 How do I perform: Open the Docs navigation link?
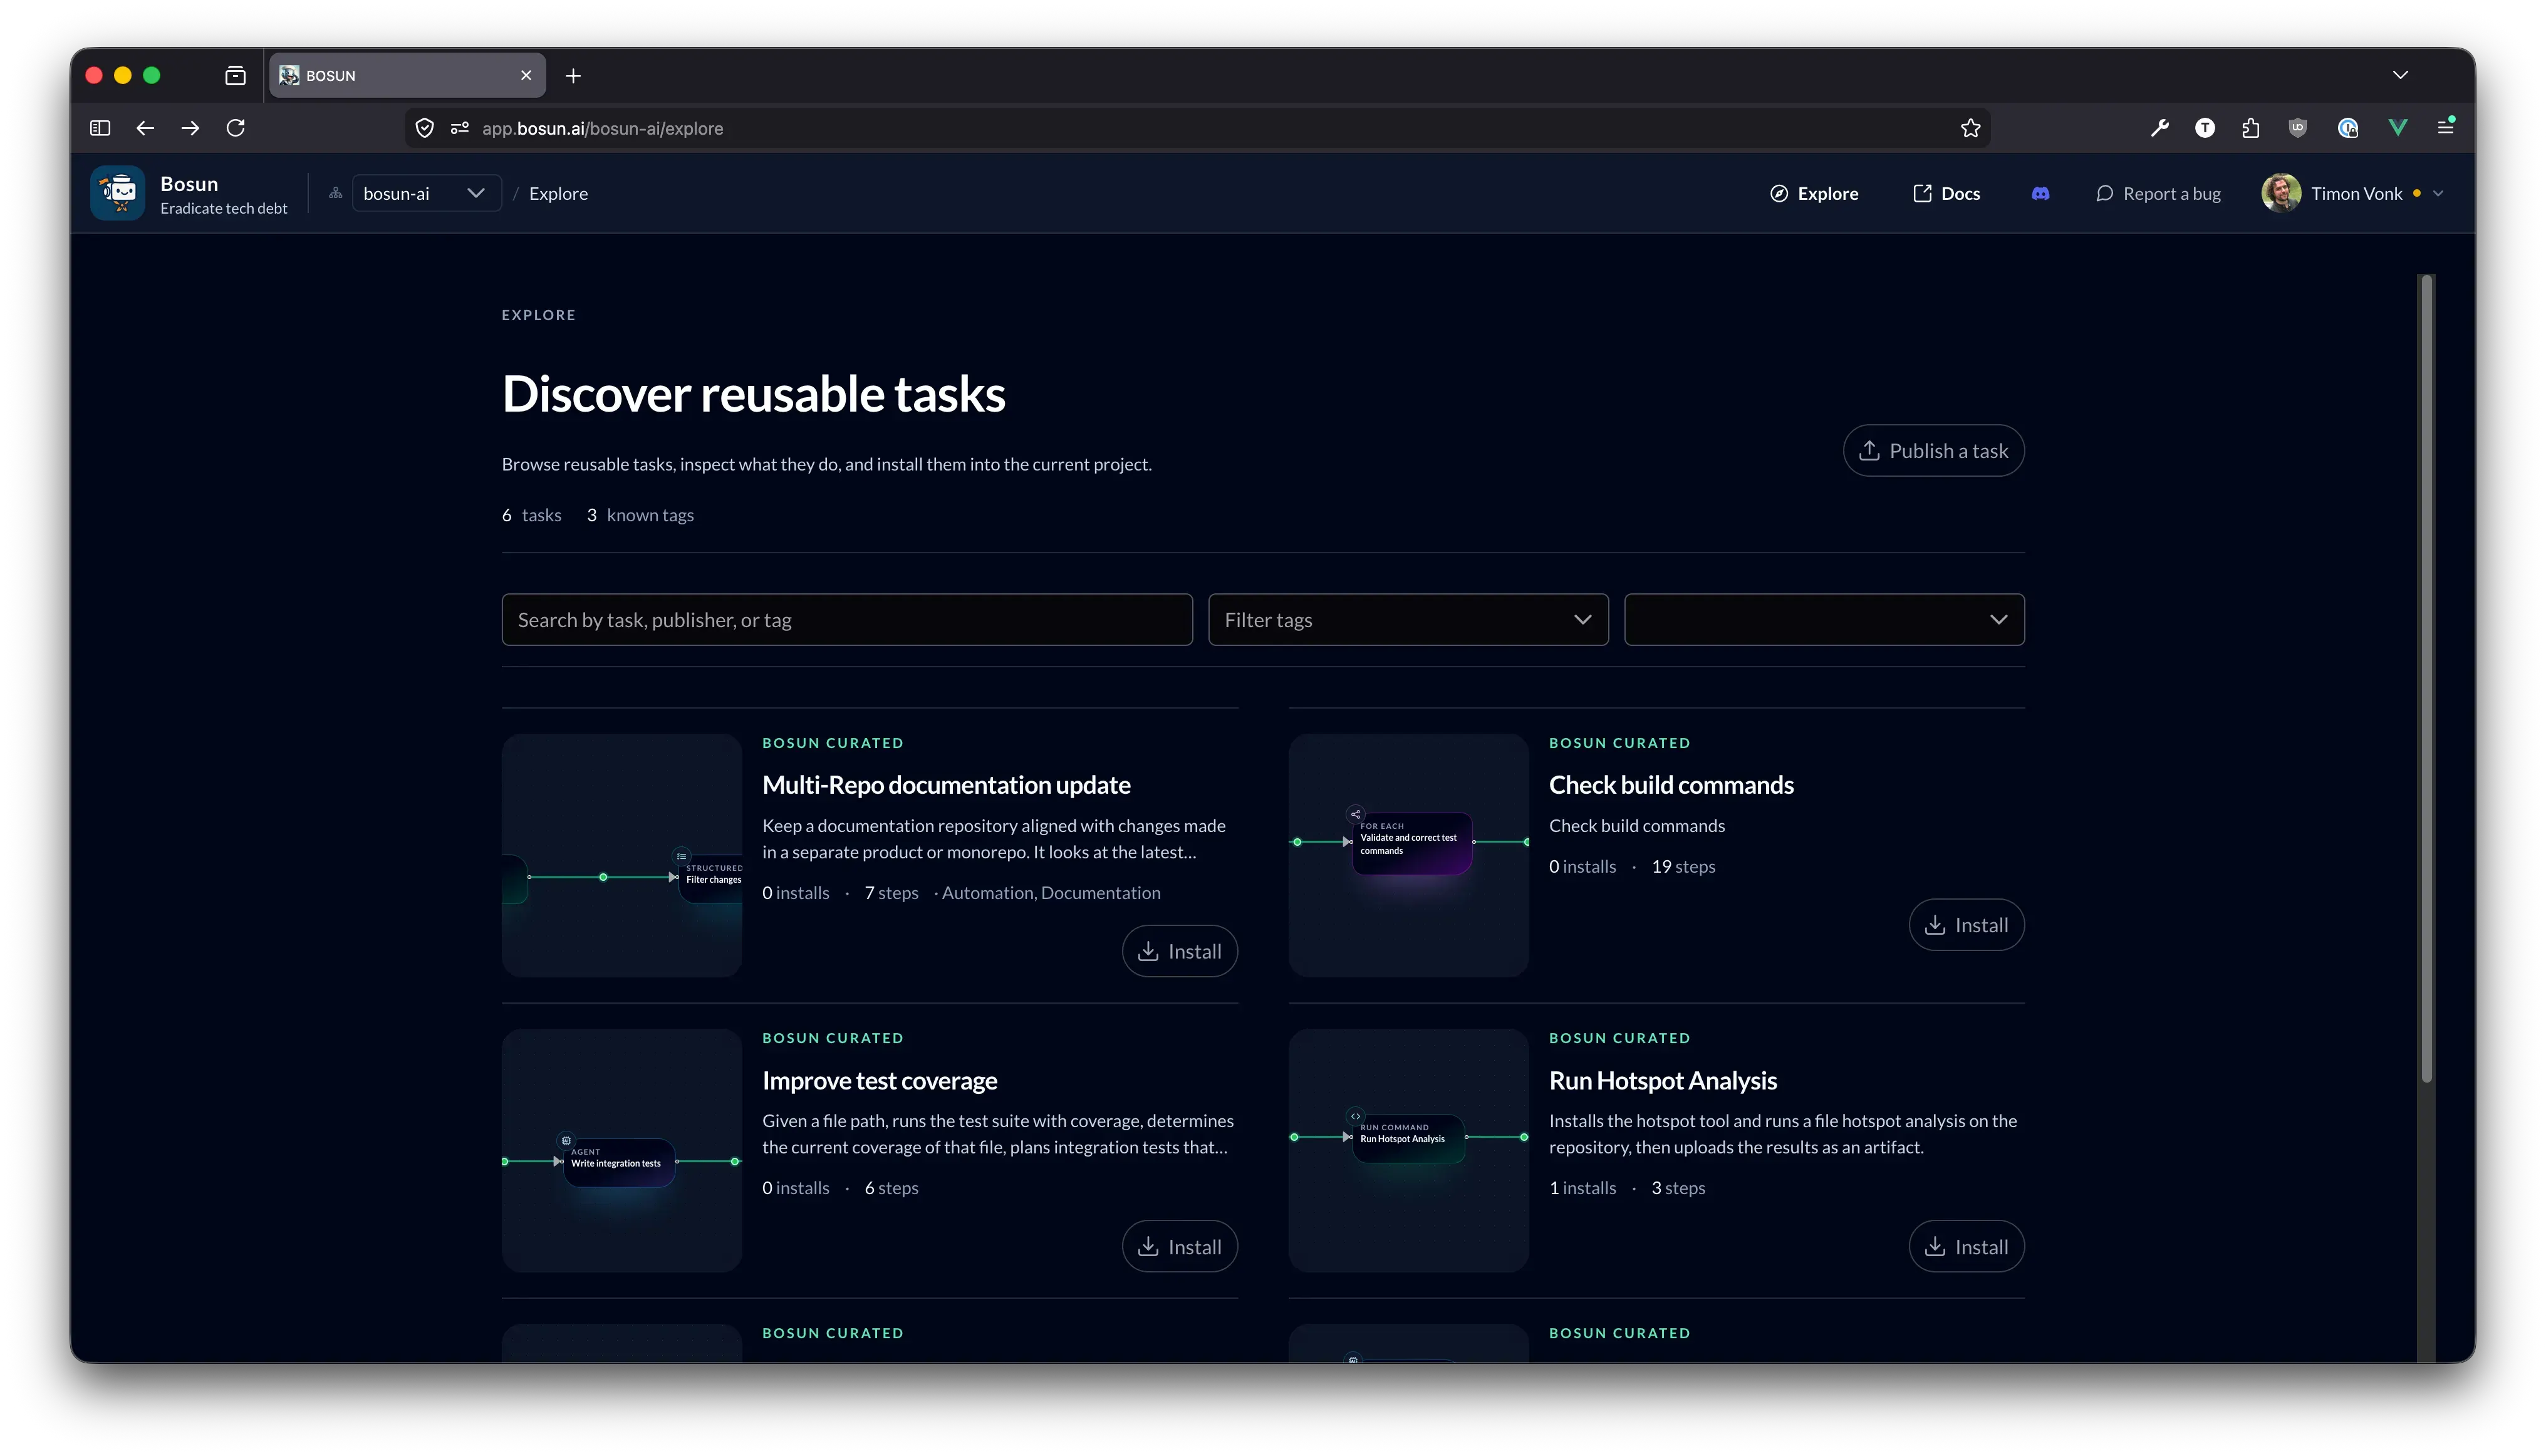(x=1946, y=193)
